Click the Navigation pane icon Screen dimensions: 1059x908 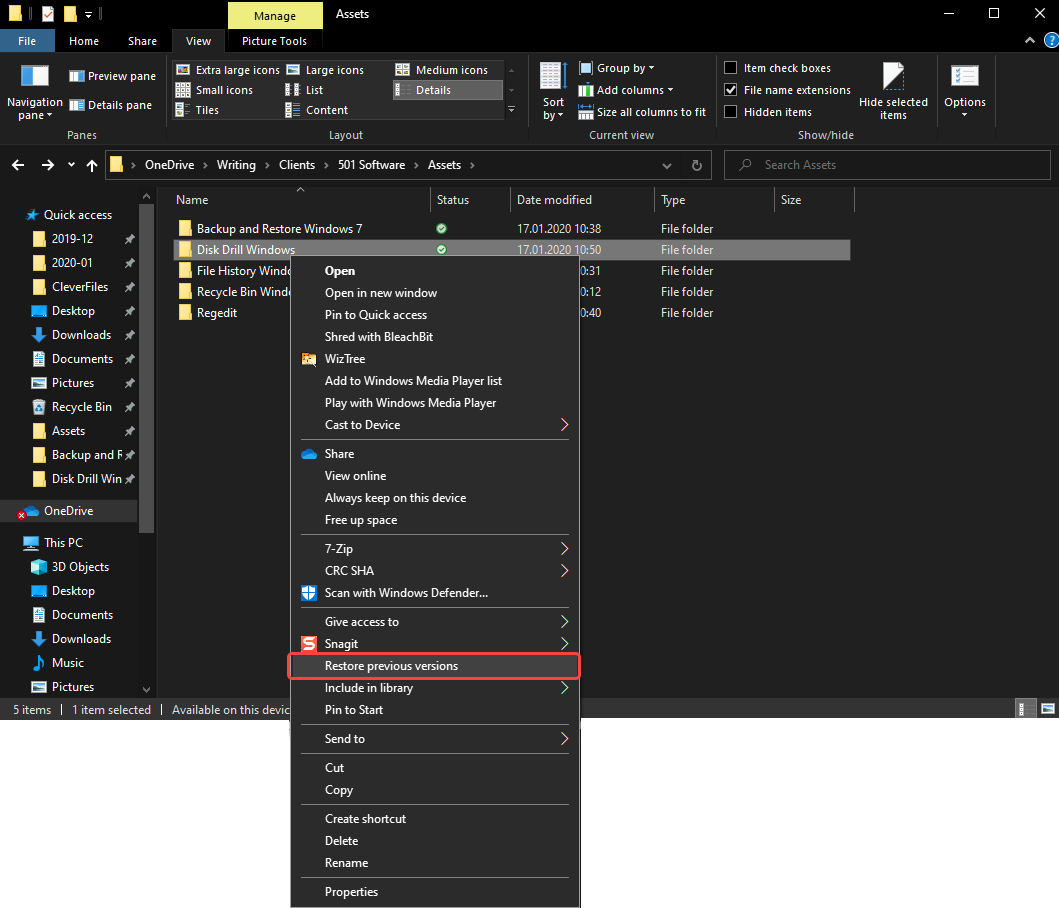[34, 77]
